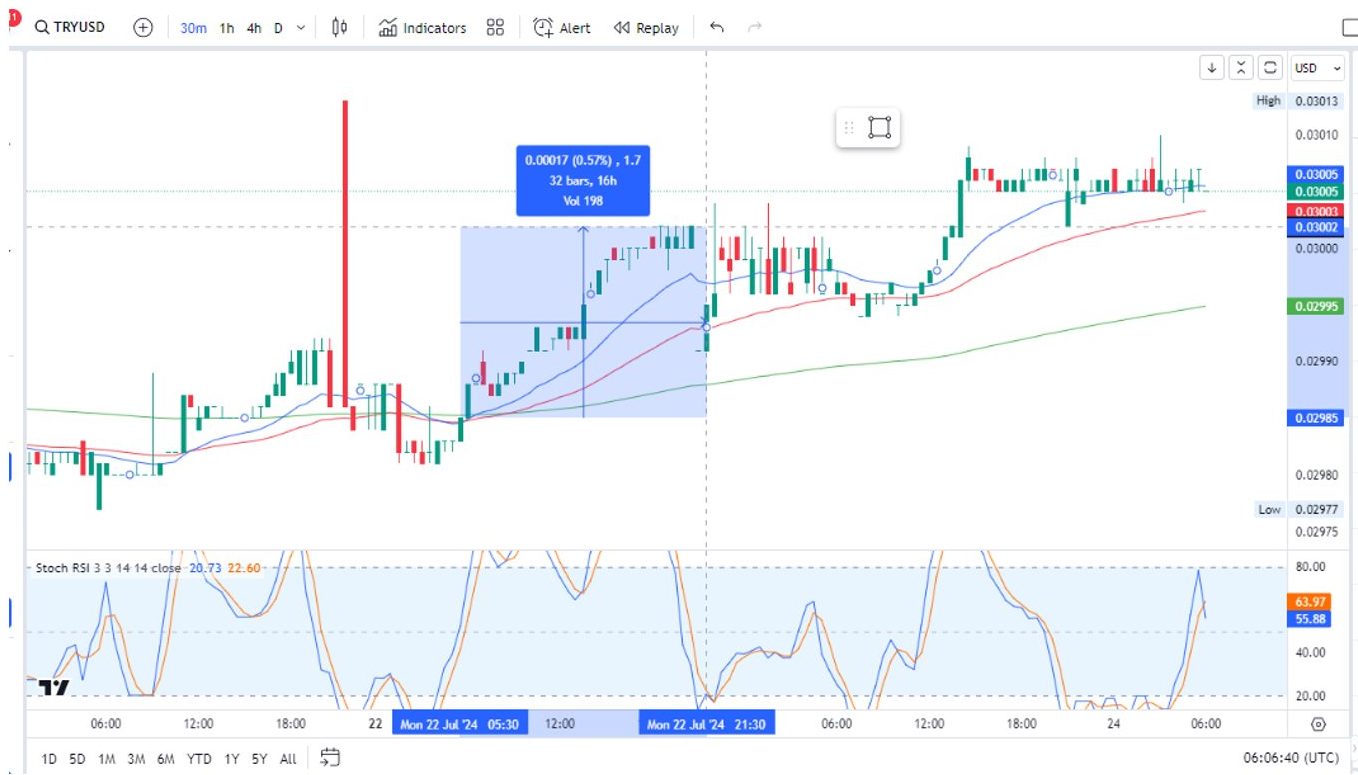Set date range to 6M

165,759
